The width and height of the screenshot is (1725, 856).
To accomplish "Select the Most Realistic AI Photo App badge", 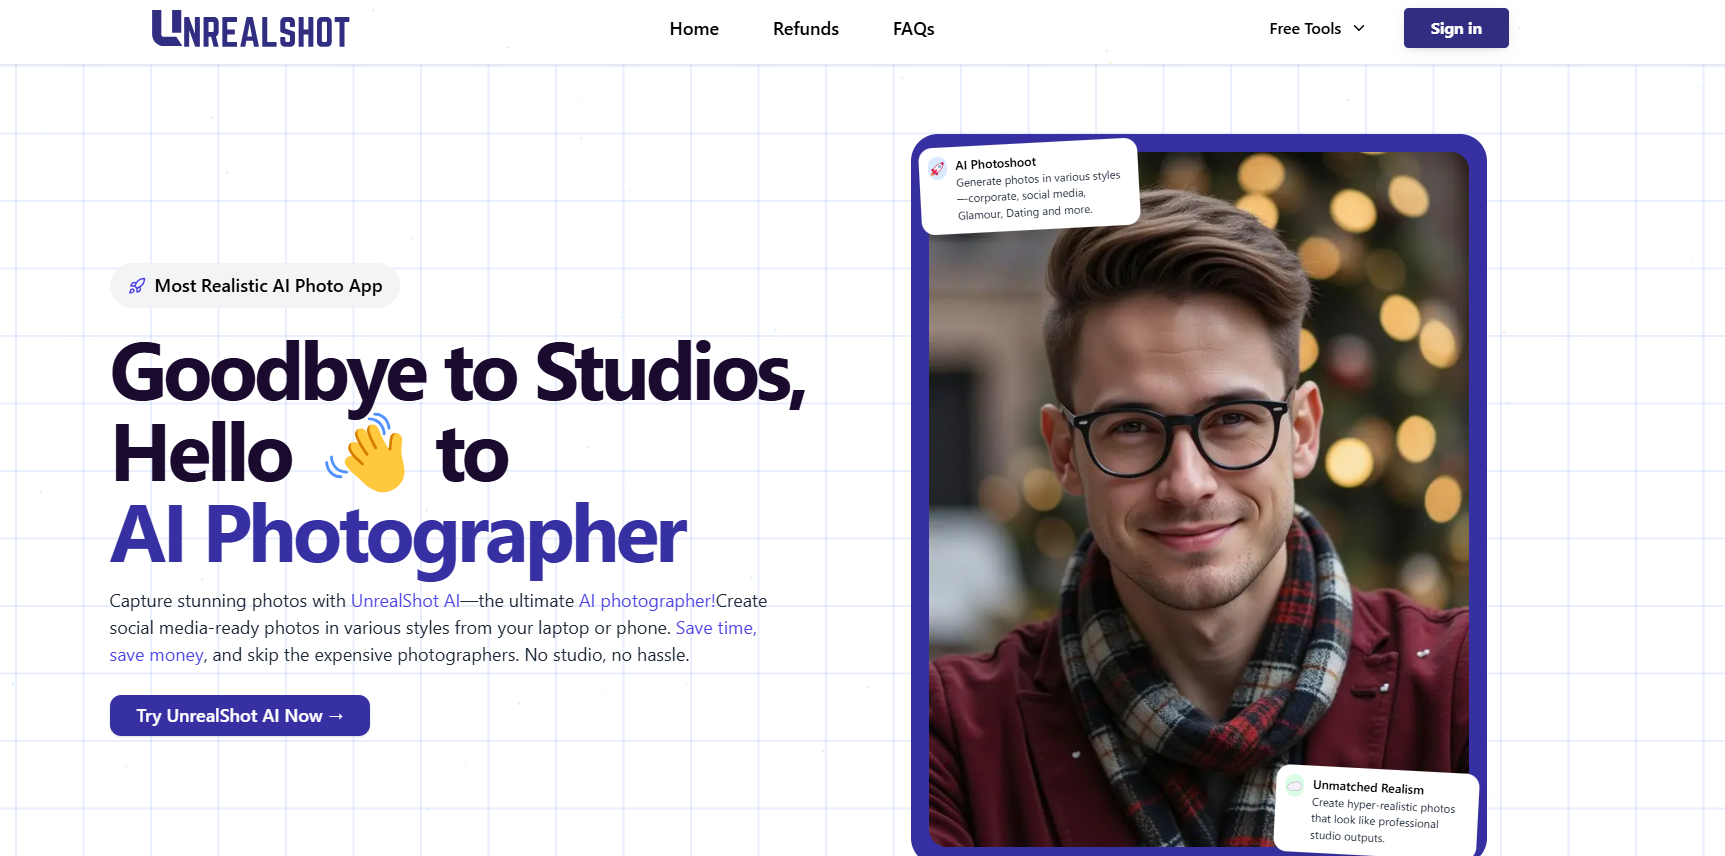I will 255,286.
